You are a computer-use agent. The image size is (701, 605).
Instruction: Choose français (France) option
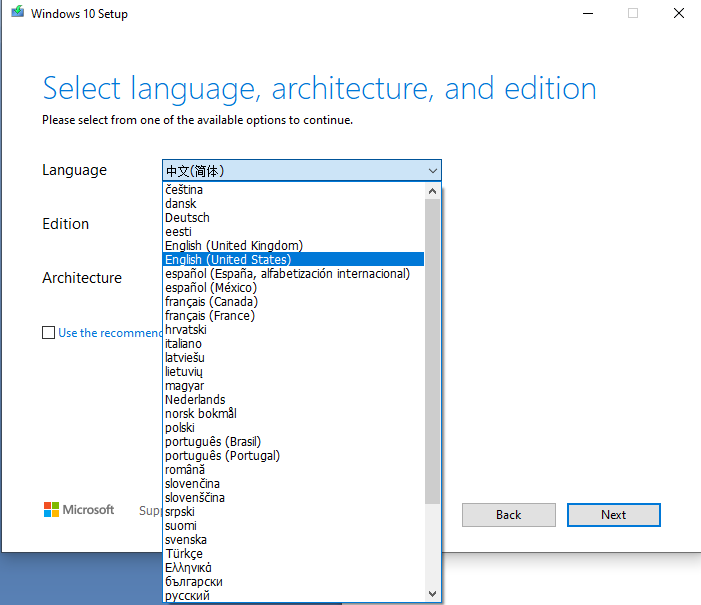click(293, 316)
